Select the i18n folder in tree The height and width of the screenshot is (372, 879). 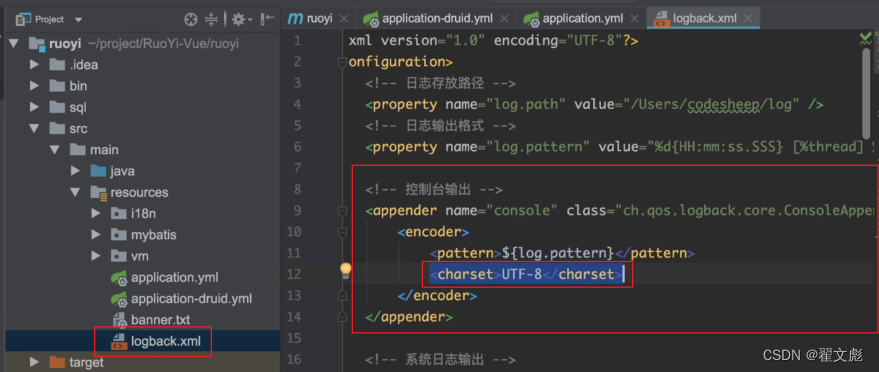click(133, 213)
